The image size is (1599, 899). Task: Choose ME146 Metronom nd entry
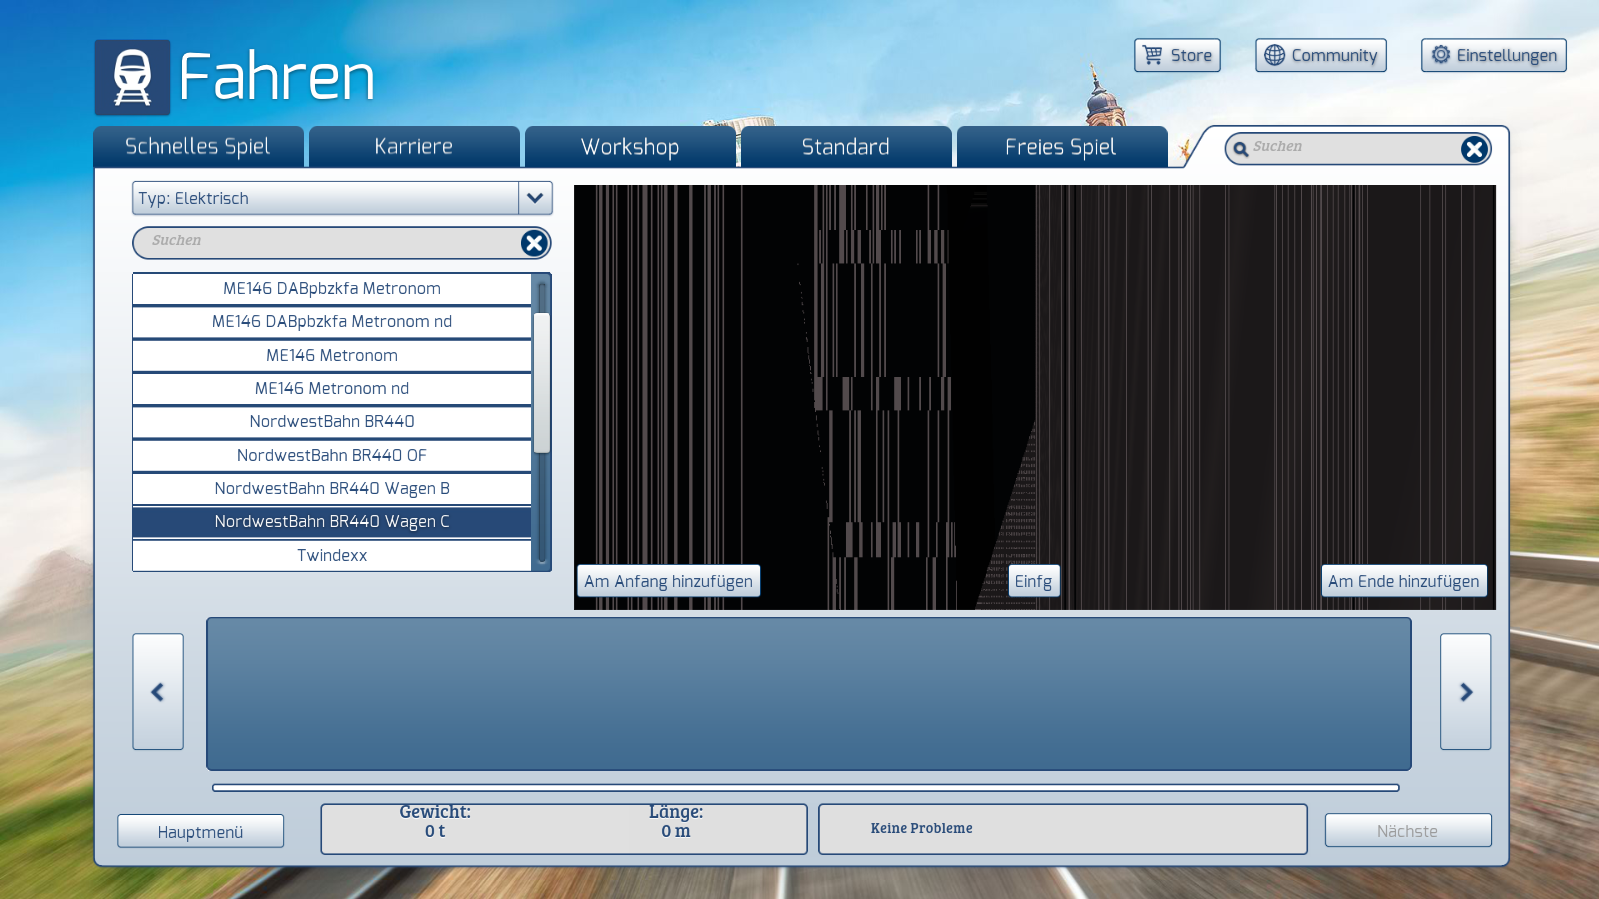tap(332, 388)
